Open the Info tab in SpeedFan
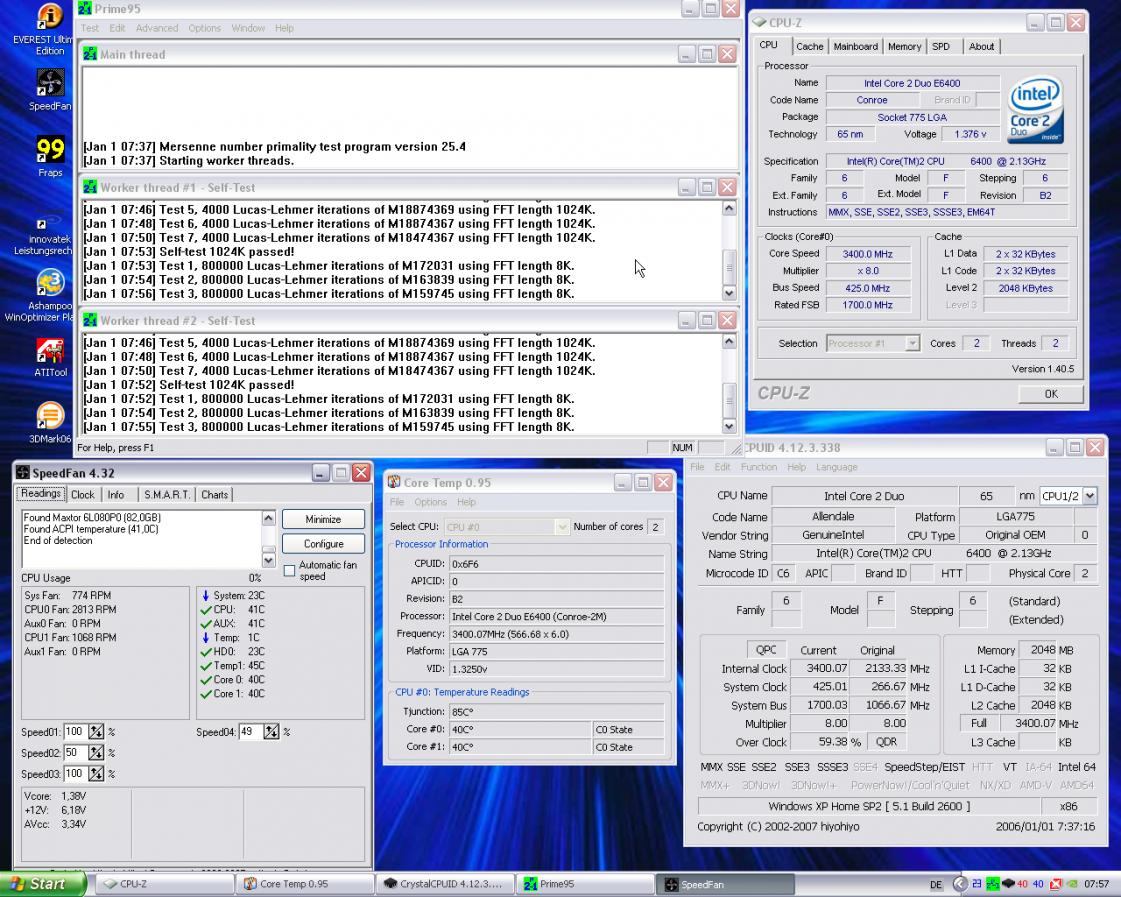The image size is (1121, 897). pyautogui.click(x=116, y=495)
